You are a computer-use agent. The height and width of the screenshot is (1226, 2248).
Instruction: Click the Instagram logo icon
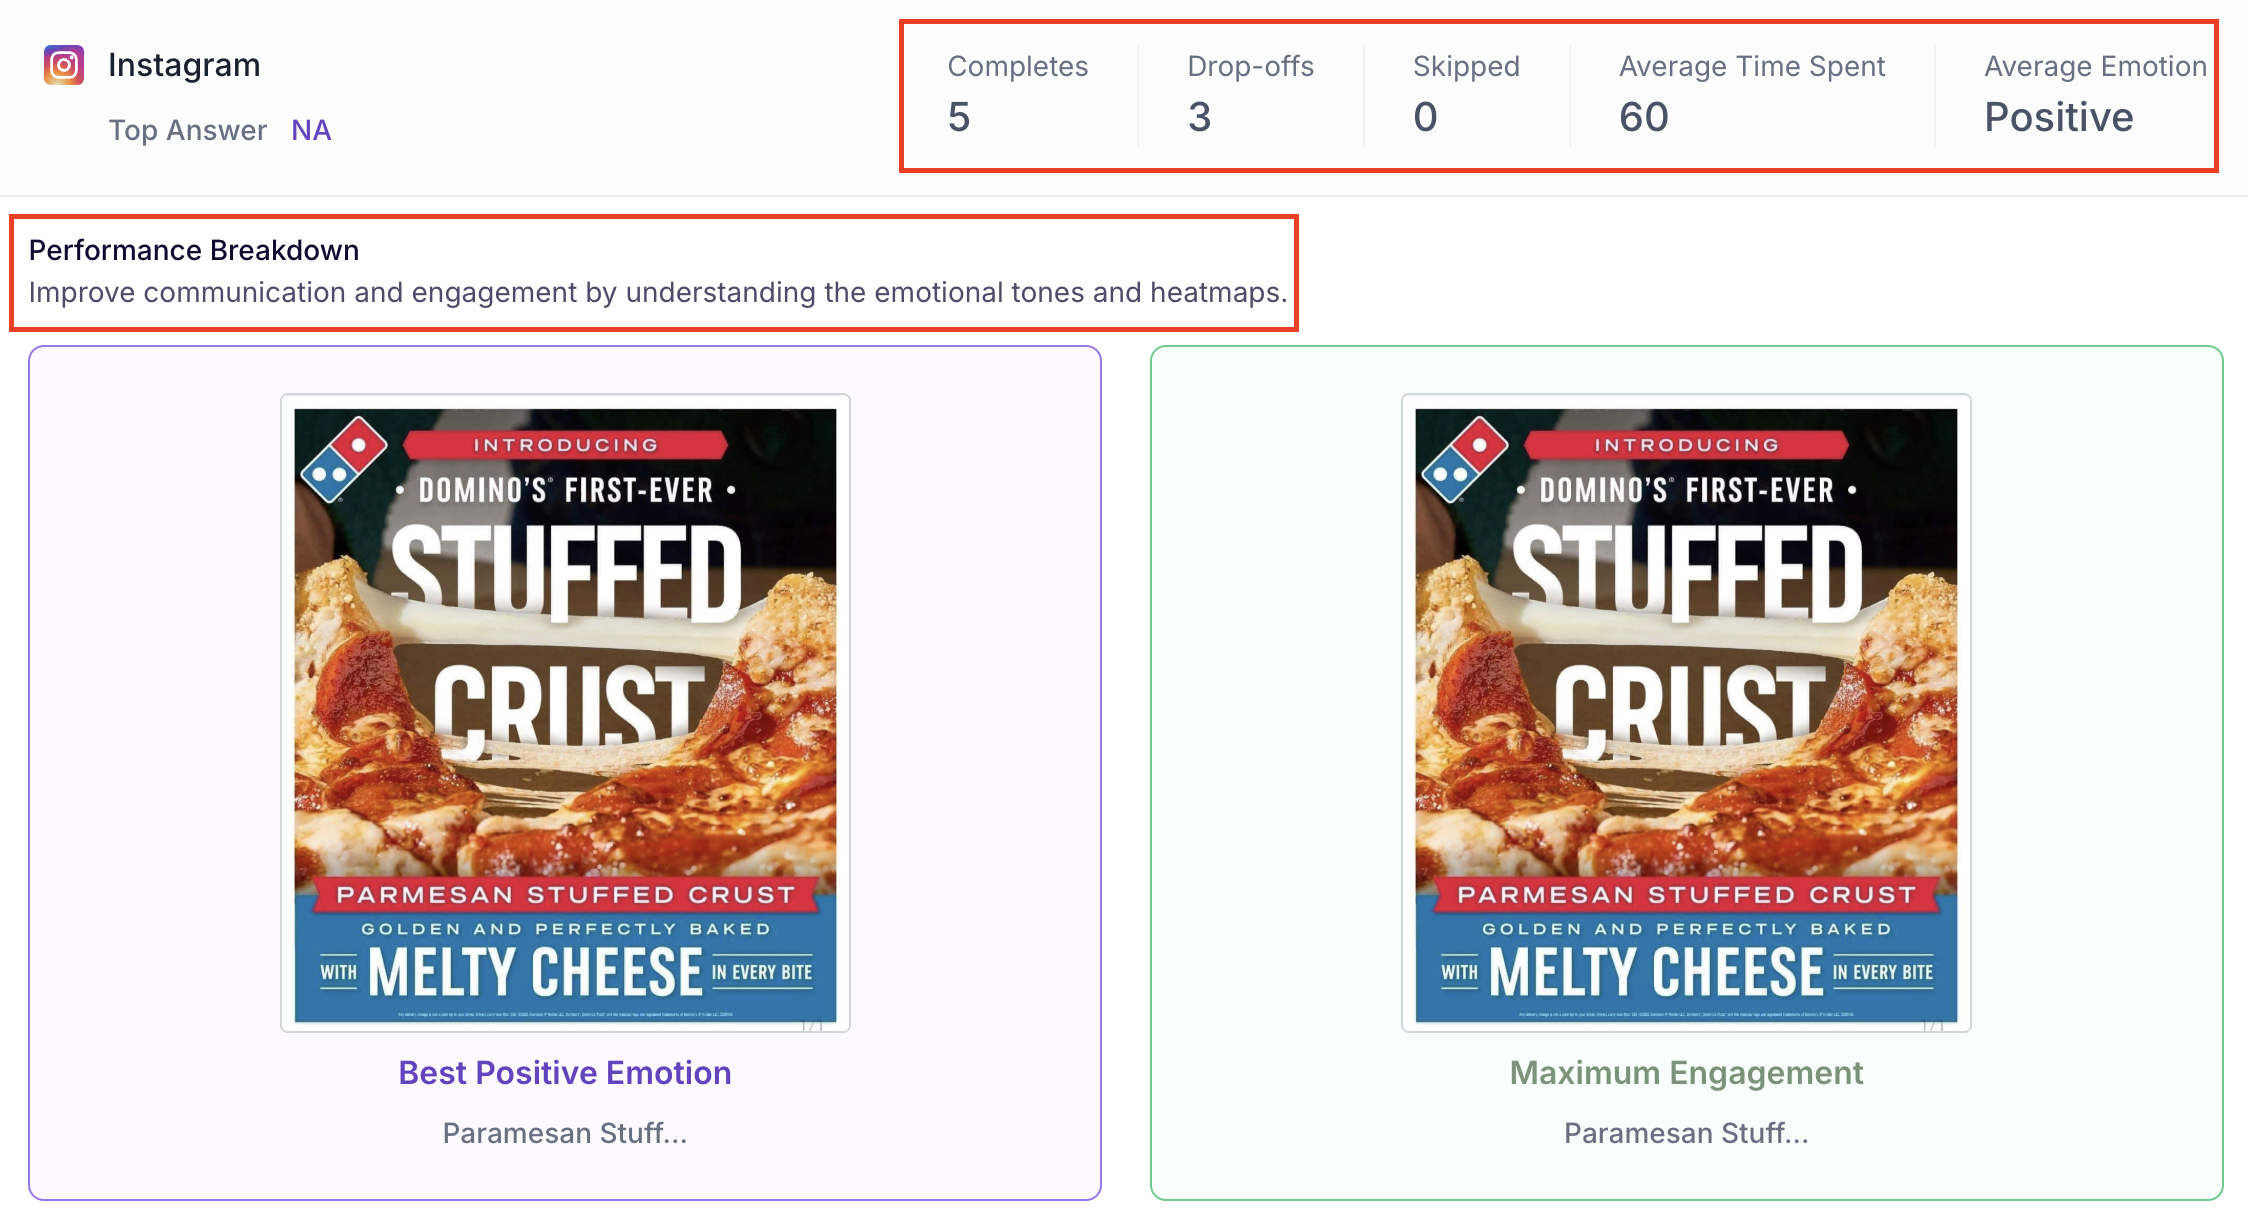coord(64,66)
